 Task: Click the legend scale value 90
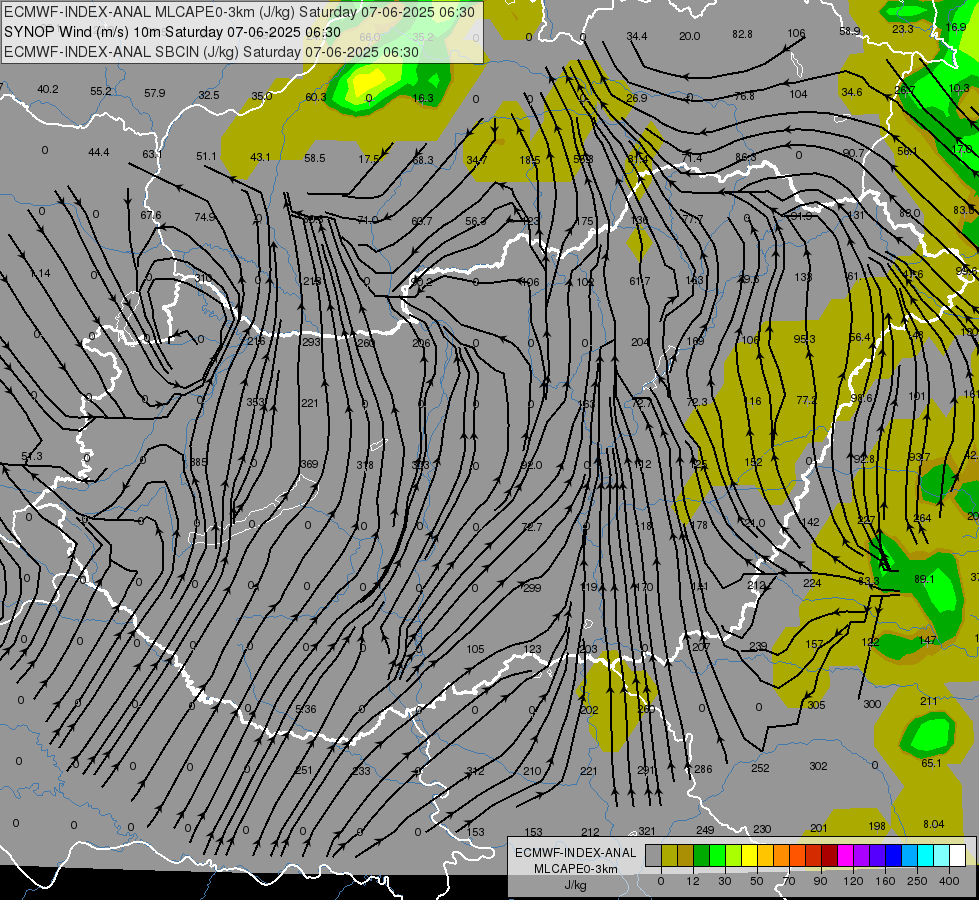tap(820, 881)
